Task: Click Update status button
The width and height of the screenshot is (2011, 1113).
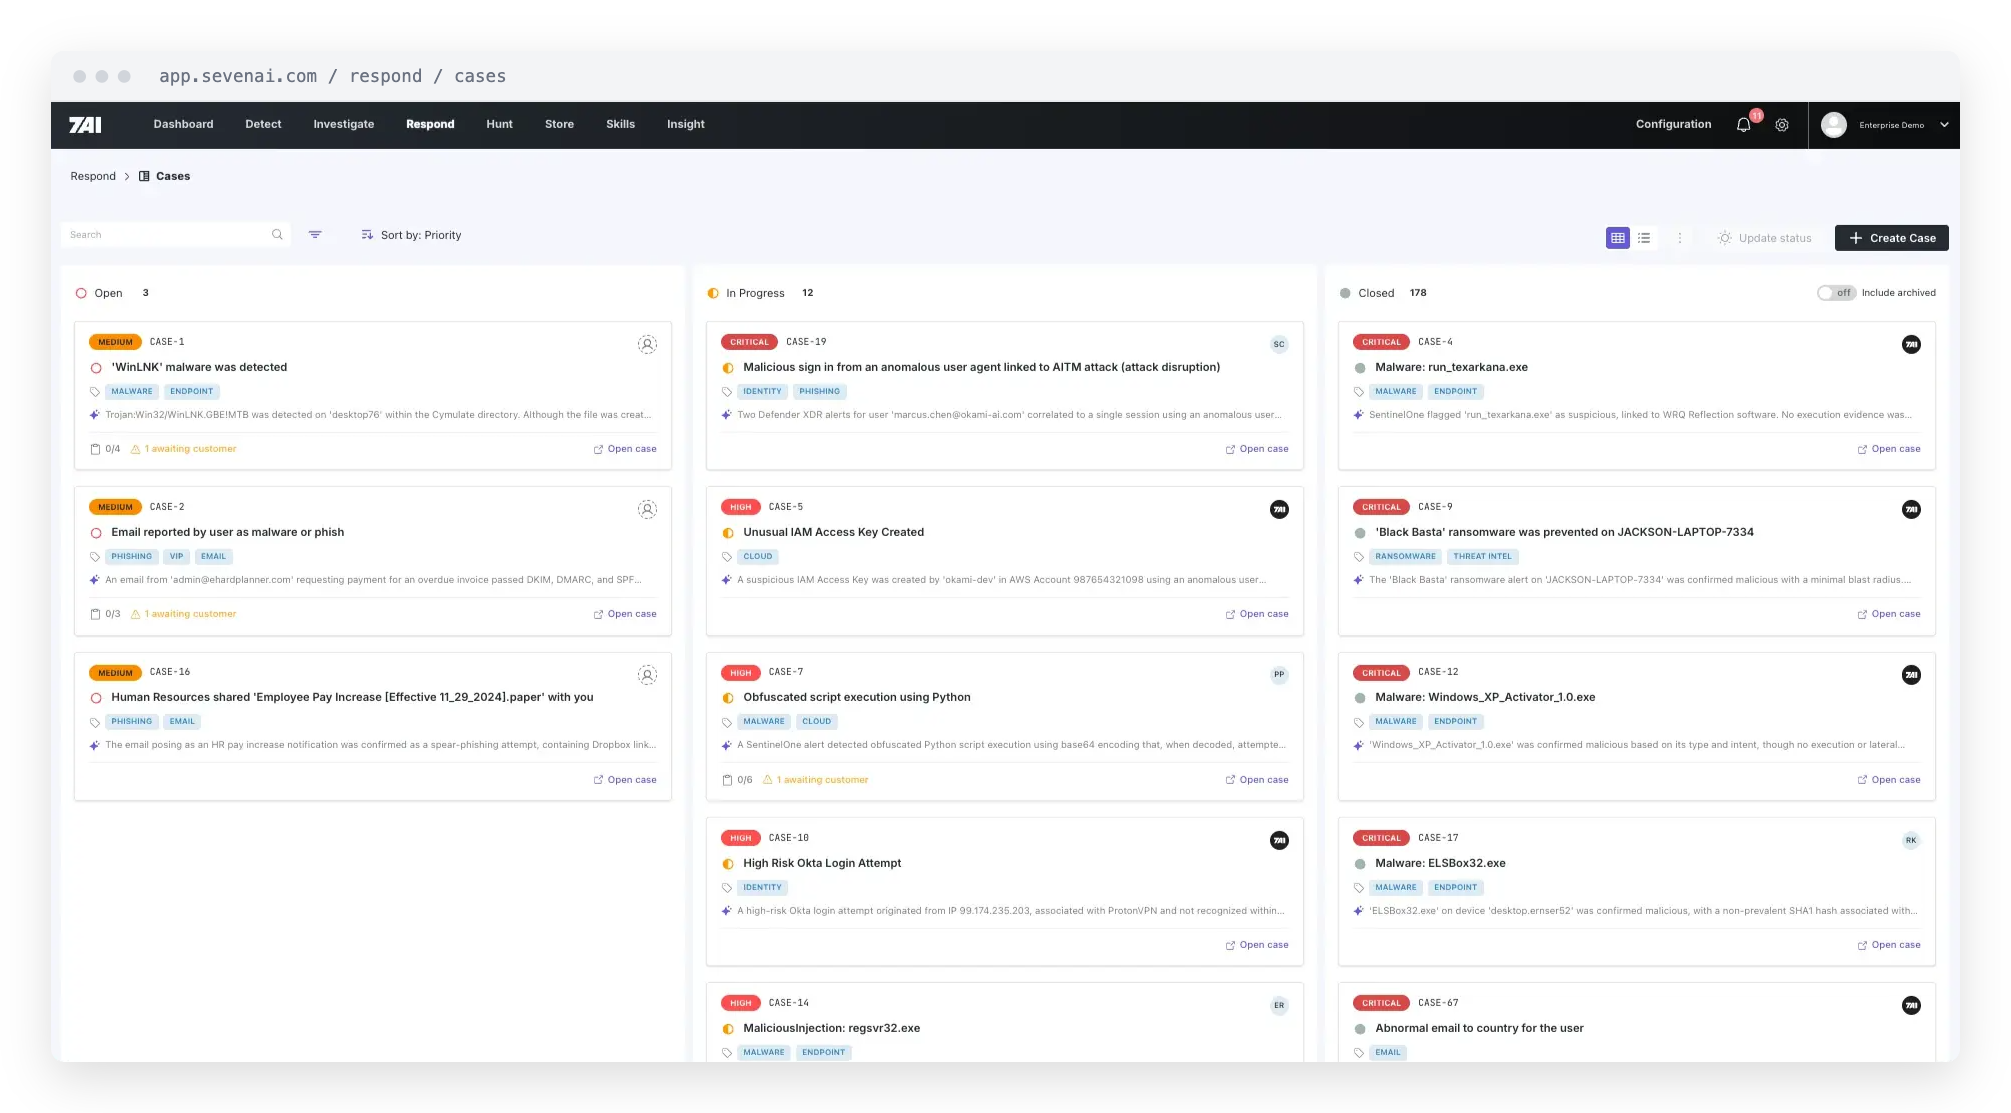Action: coord(1765,238)
